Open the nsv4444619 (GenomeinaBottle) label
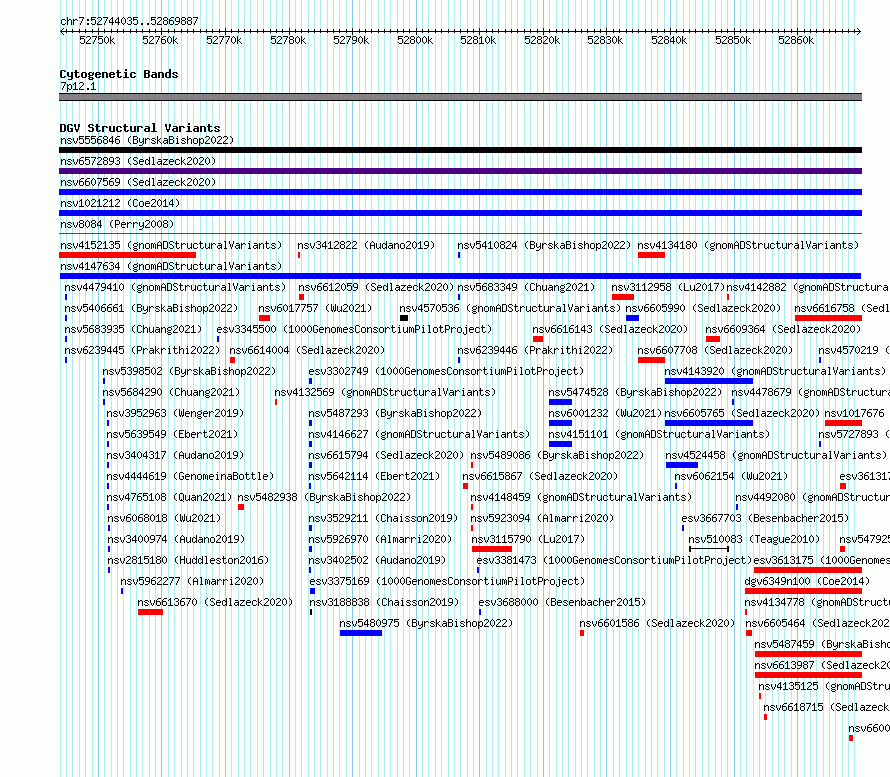 [x=190, y=476]
